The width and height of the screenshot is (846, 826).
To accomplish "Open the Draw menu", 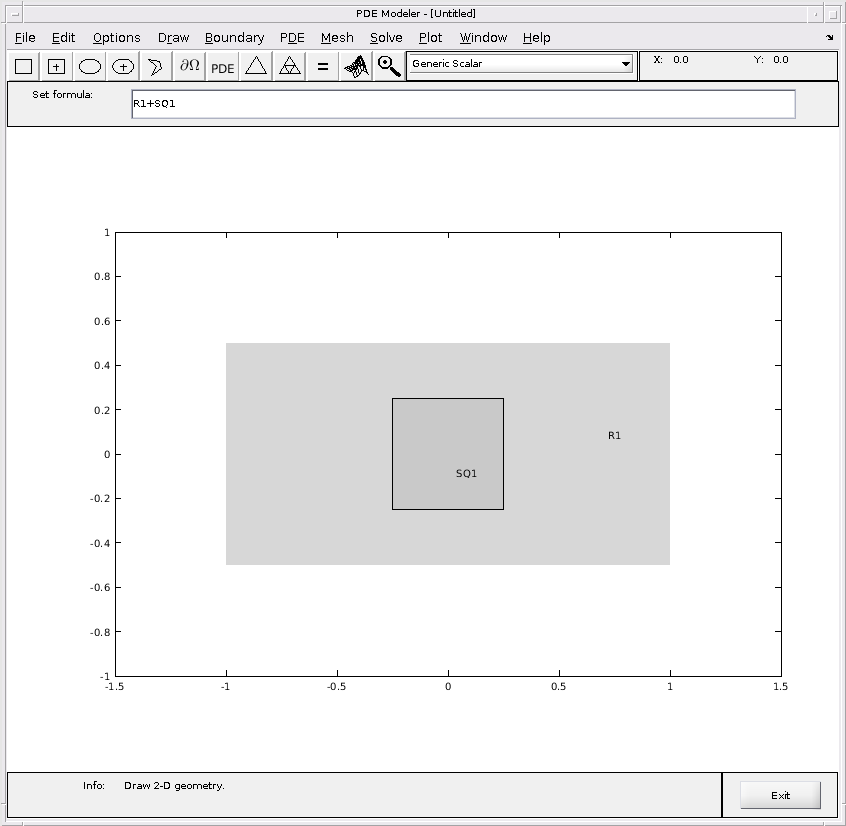I will point(173,38).
